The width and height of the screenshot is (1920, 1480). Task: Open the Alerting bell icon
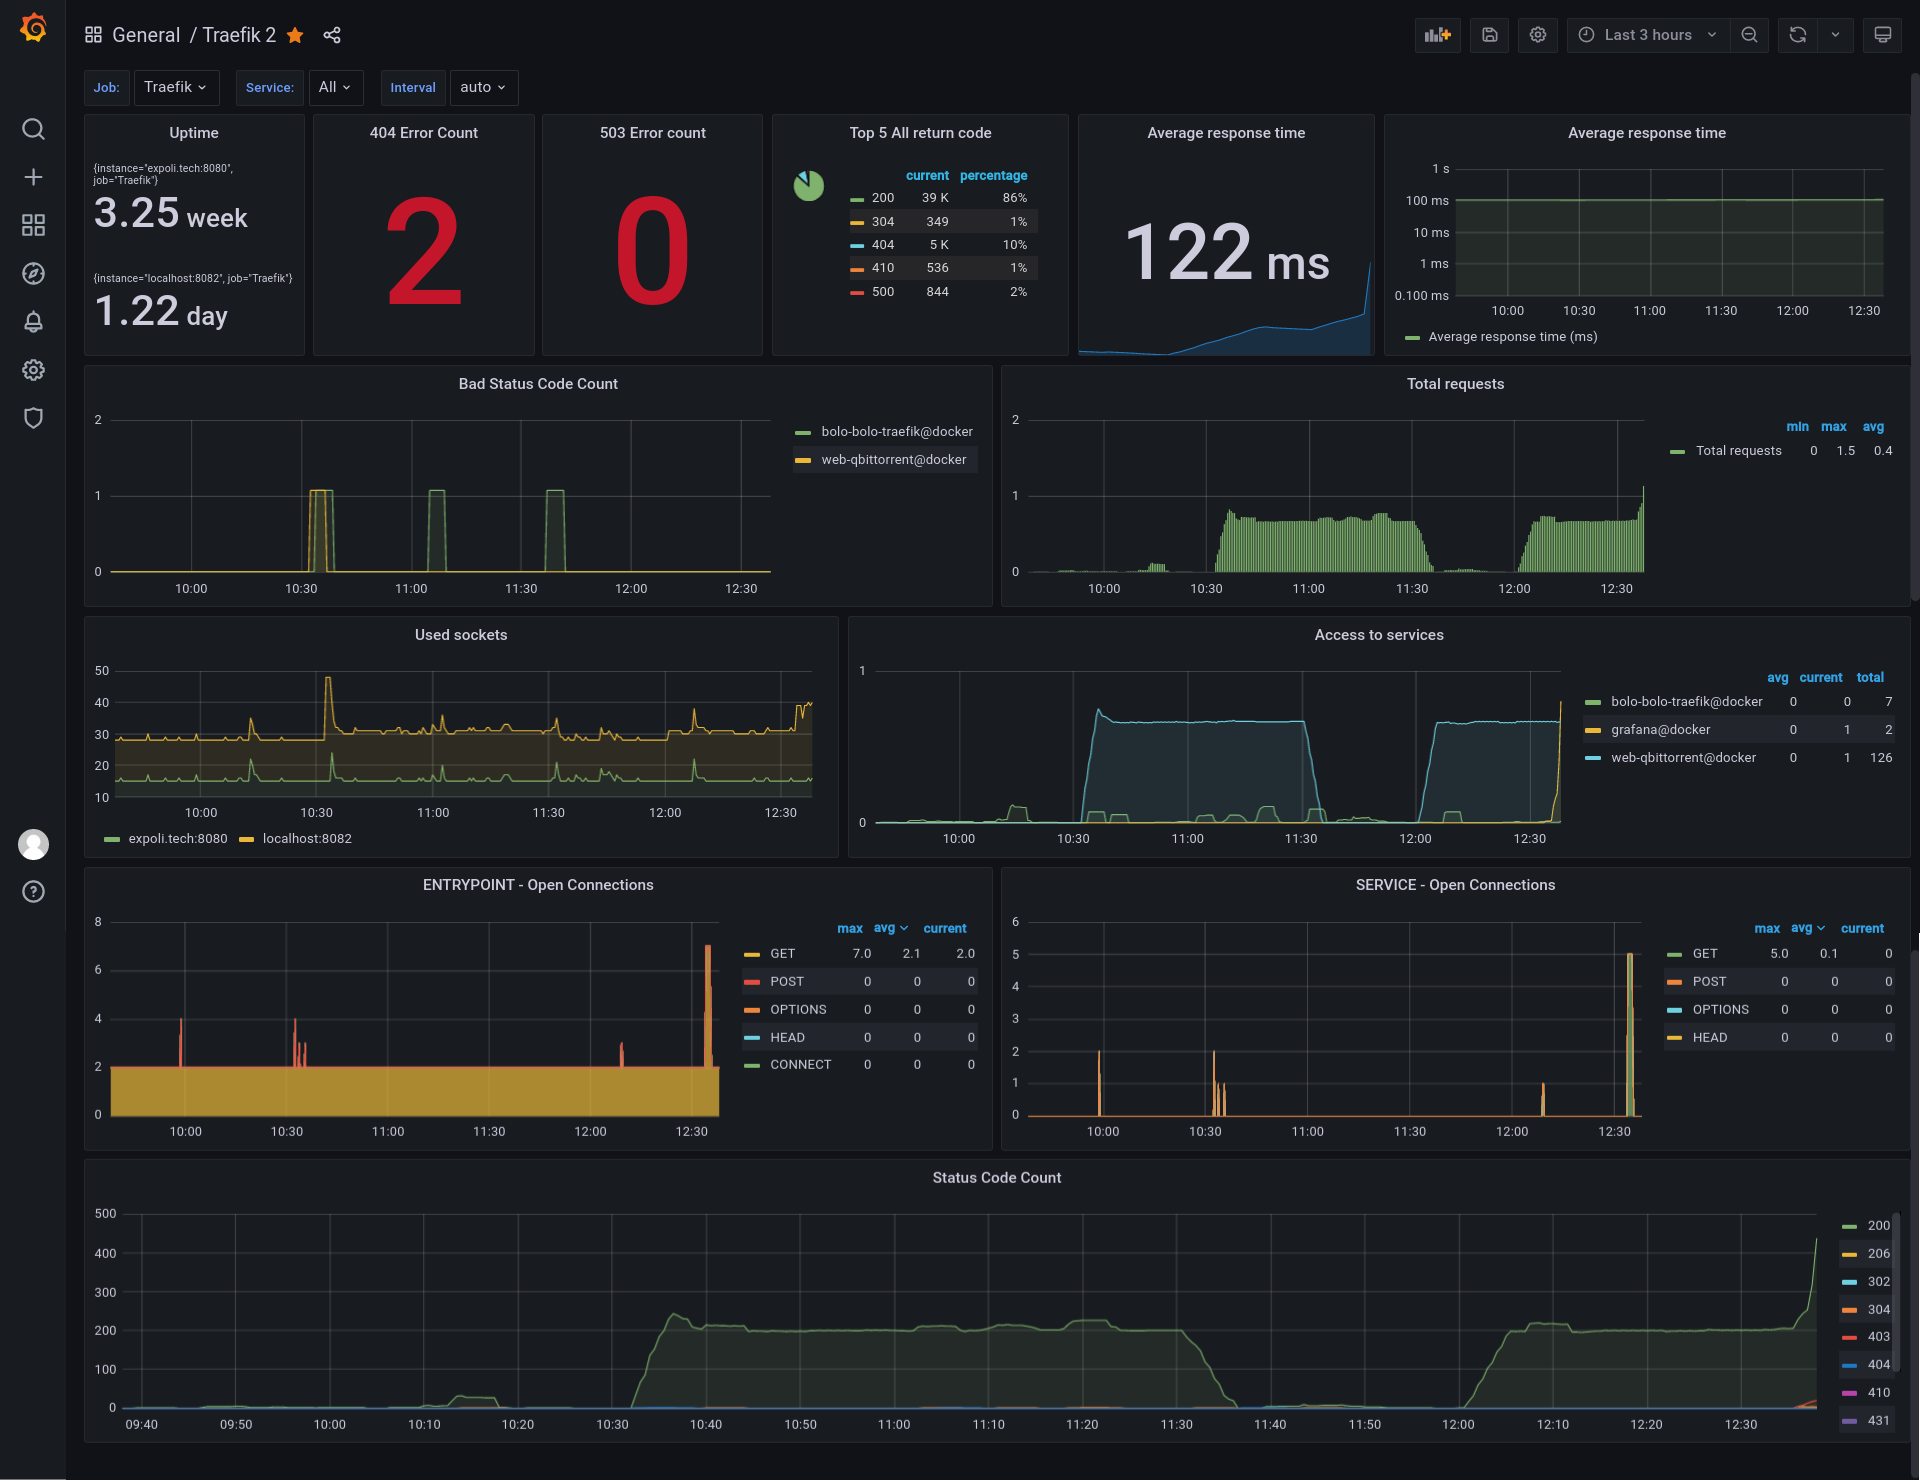click(x=33, y=321)
